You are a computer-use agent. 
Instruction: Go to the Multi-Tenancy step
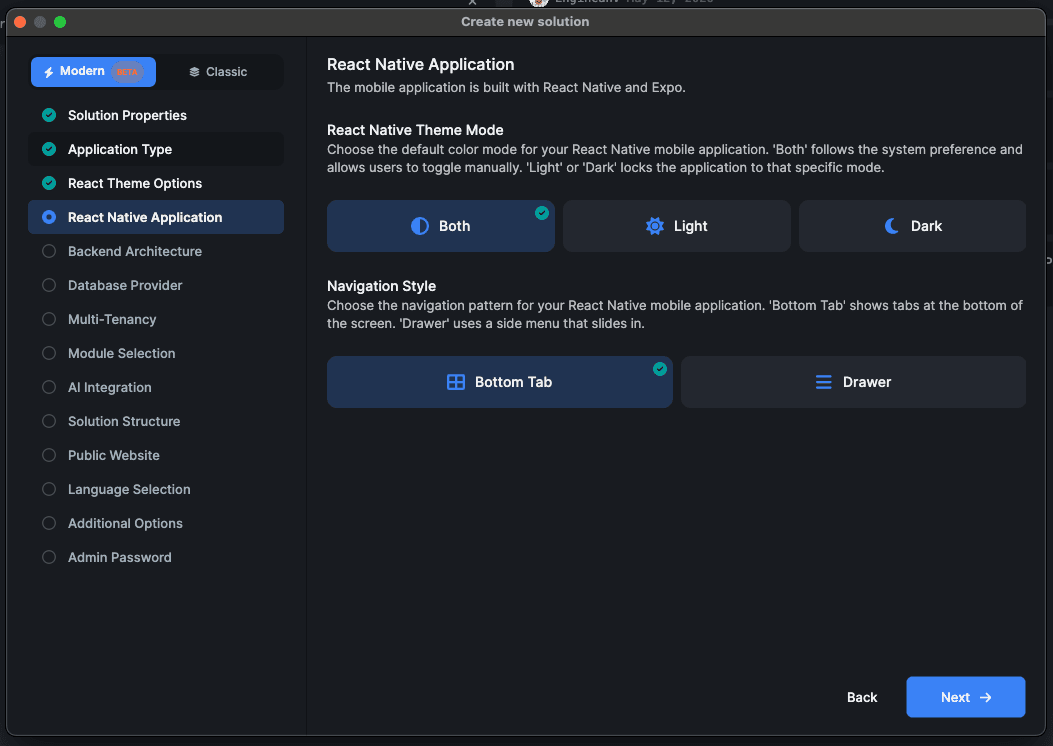(156, 319)
